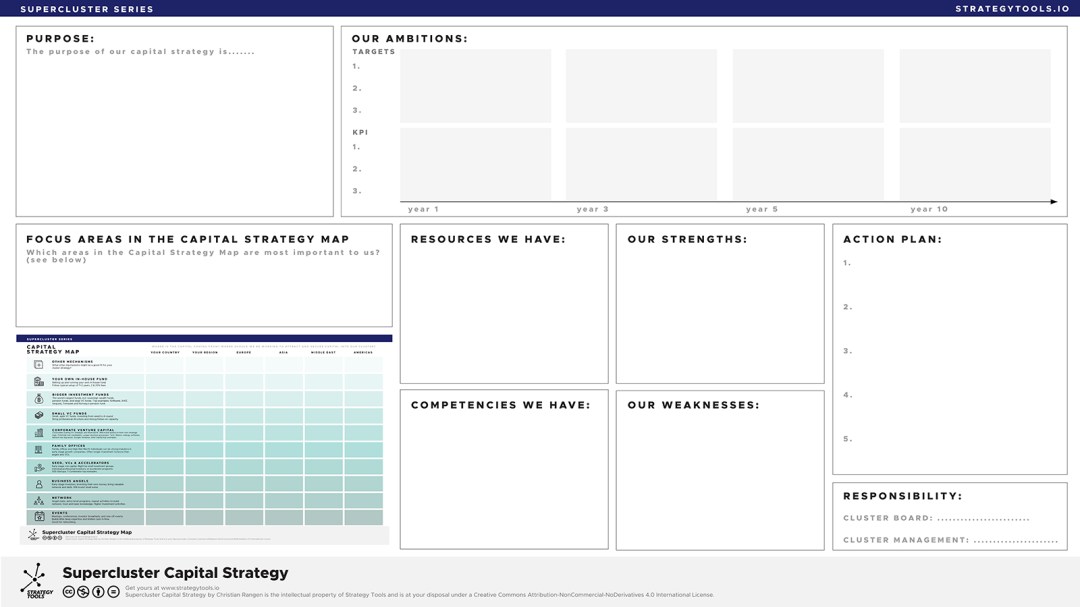Click the MIDDLE EAST column header in map
Image resolution: width=1080 pixels, height=607 pixels.
point(323,352)
